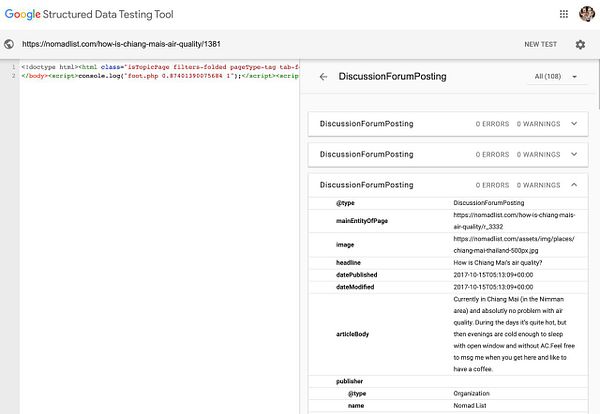Click the articleBody text value
This screenshot has width=600, height=414.
pos(516,335)
